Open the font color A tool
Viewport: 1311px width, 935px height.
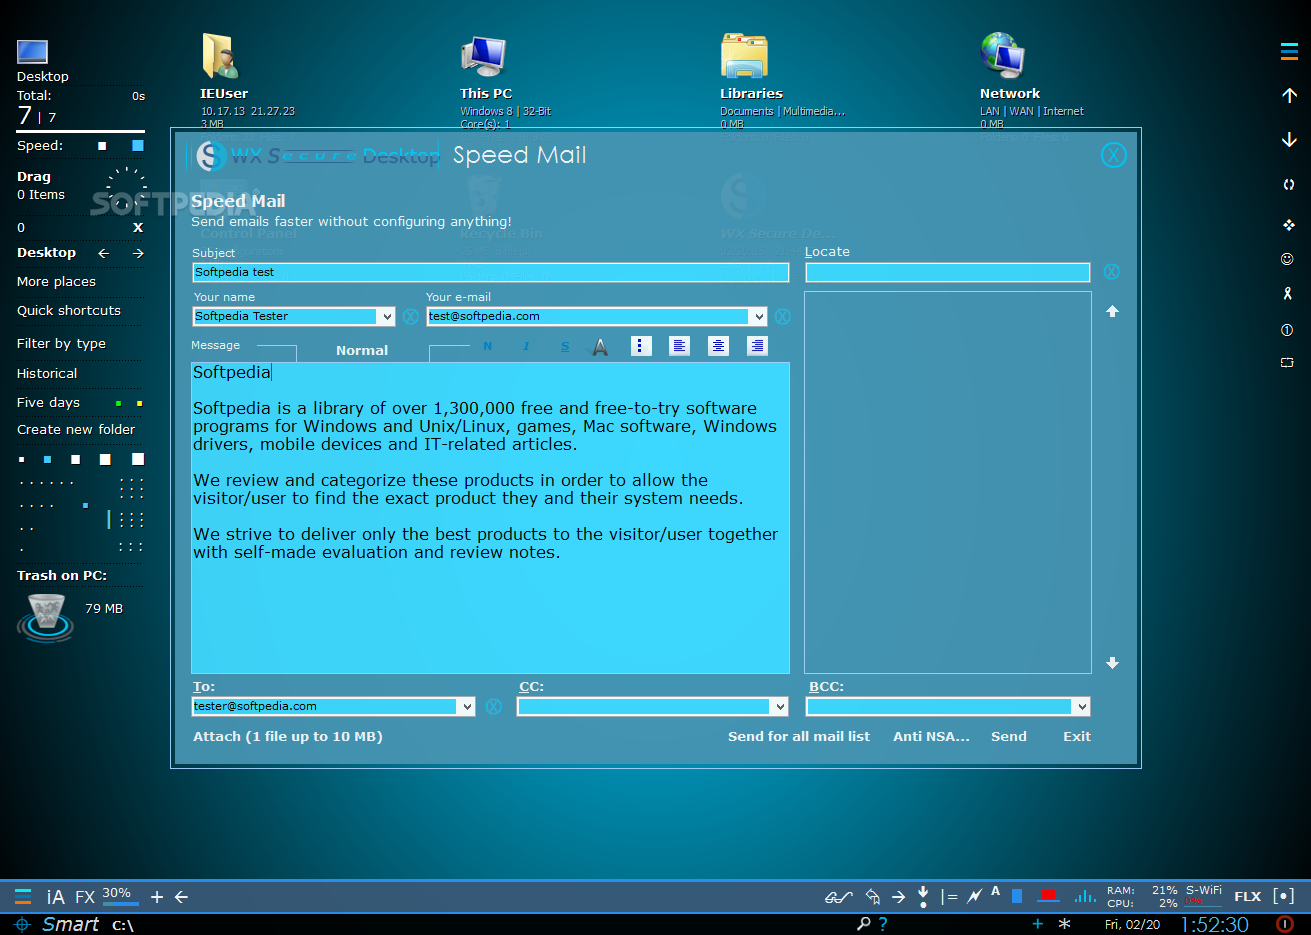click(x=600, y=346)
